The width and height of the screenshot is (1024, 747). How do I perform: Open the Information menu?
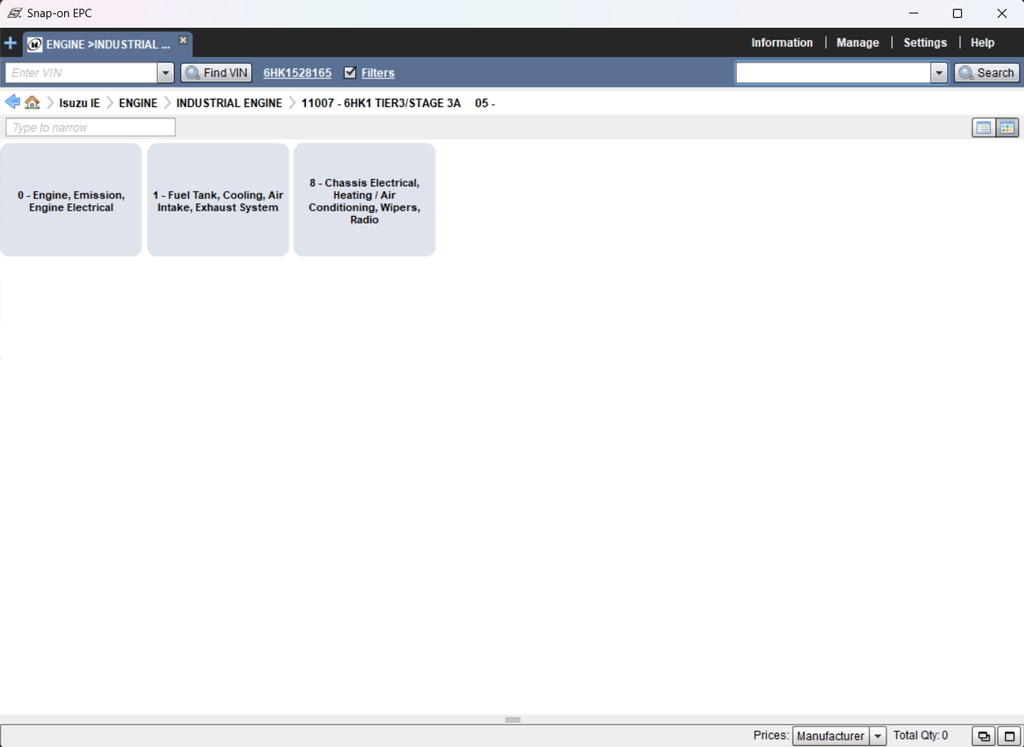coord(781,43)
